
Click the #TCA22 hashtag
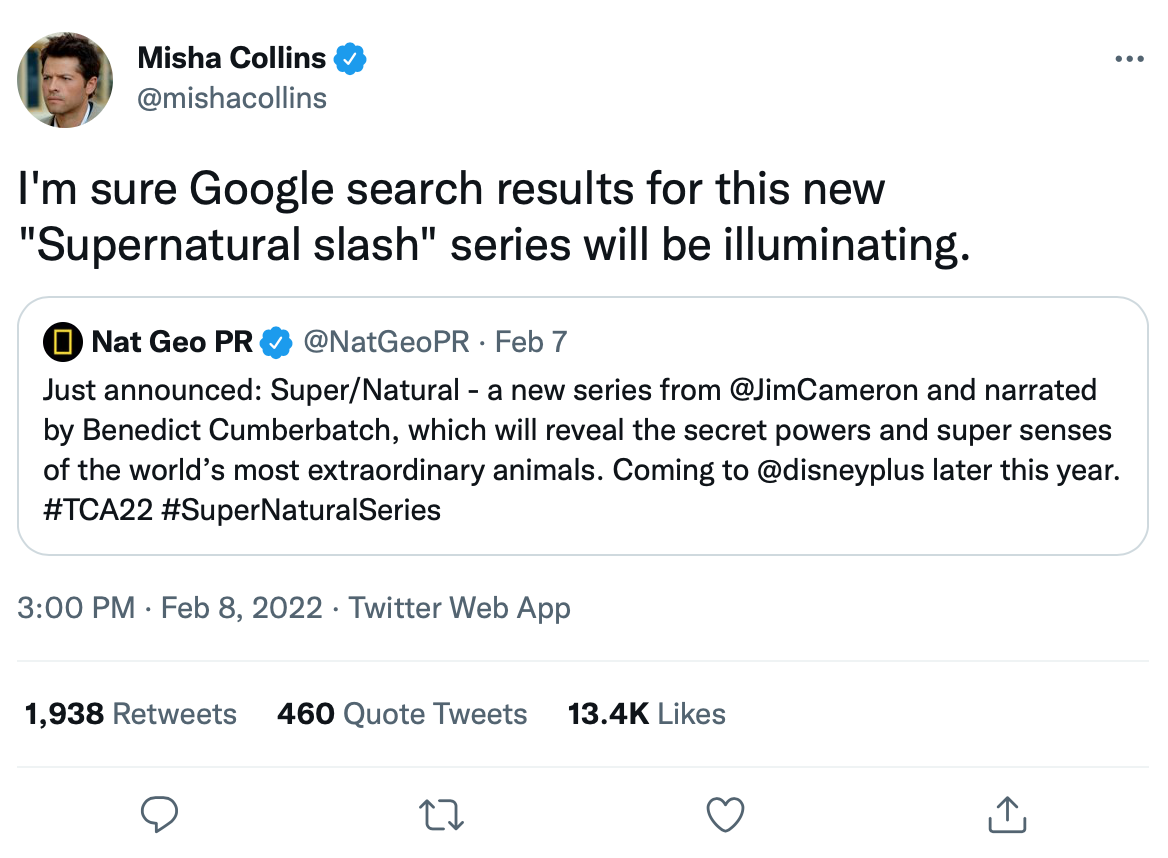(98, 510)
